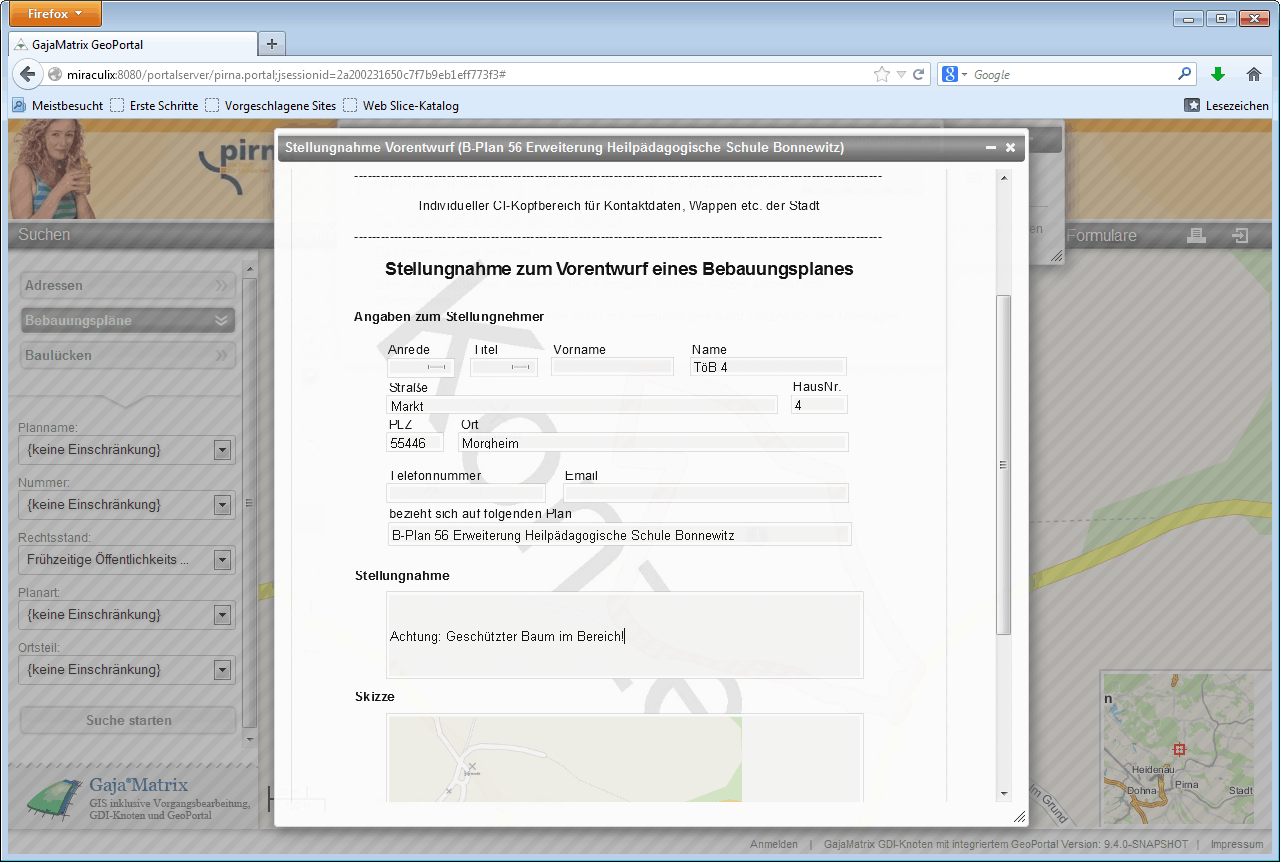Click the Suche starten button

click(x=128, y=720)
